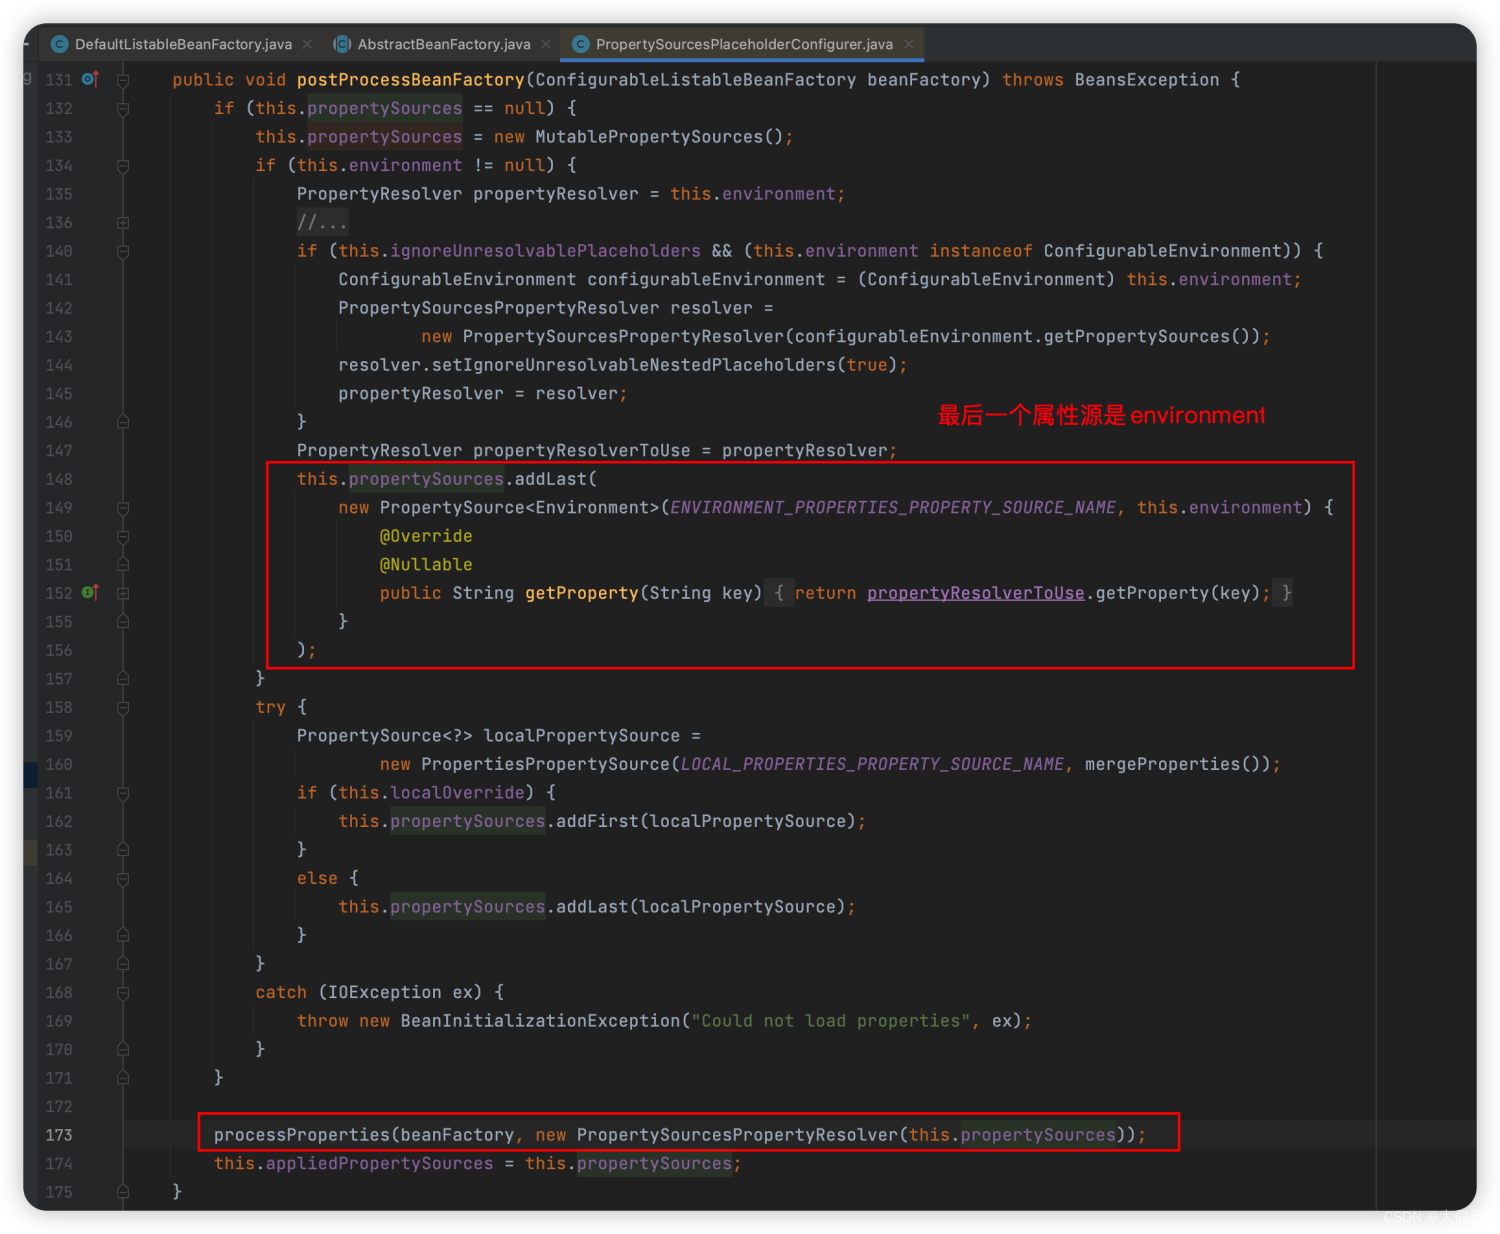Click the implements-method gutter icon at line 152
The height and width of the screenshot is (1234, 1500).
coord(90,593)
